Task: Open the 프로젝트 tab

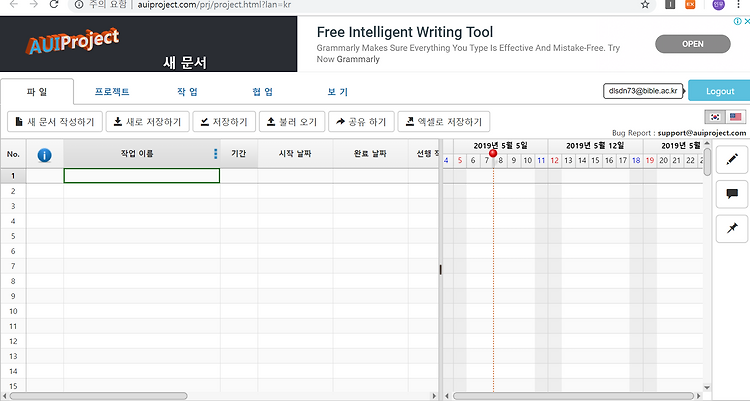Action: (x=112, y=91)
